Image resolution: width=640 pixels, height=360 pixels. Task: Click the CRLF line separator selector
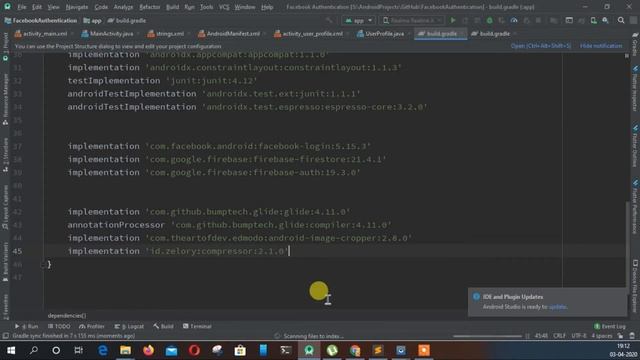click(x=559, y=336)
